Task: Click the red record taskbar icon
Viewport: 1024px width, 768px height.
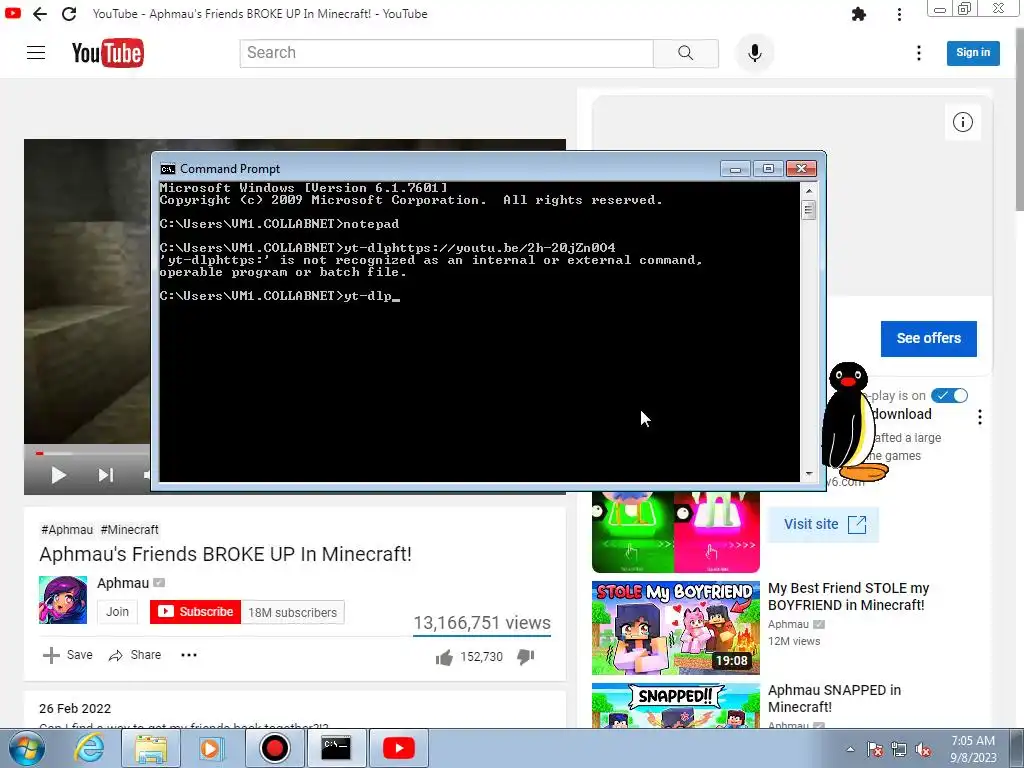Action: pyautogui.click(x=274, y=748)
